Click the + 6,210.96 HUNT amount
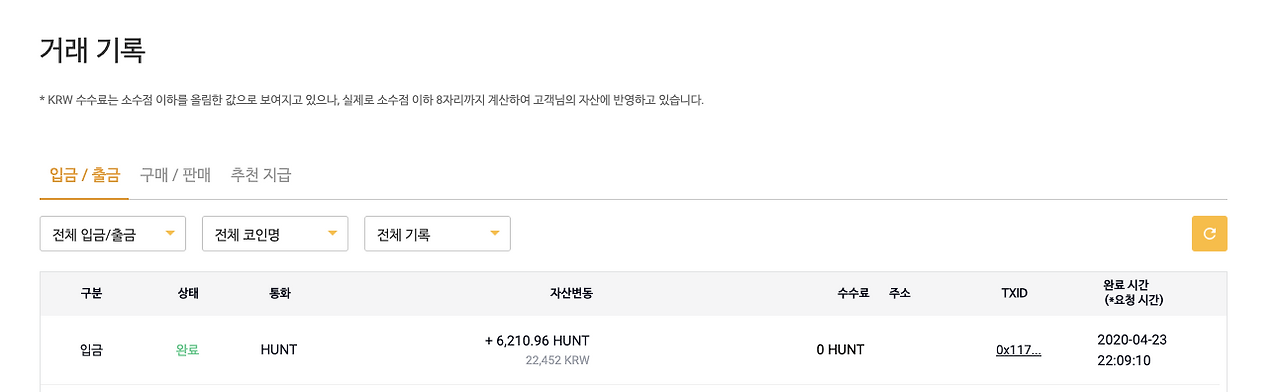Viewport: 1280px width, 392px height. (537, 340)
